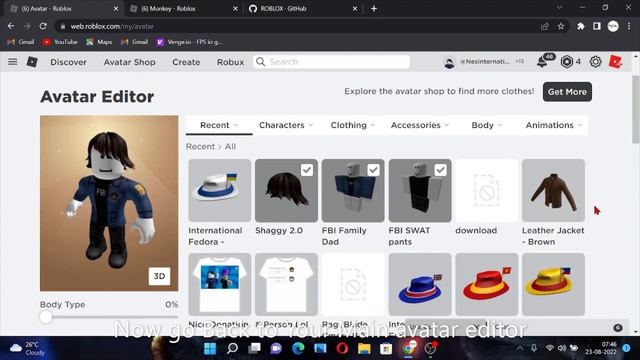Go back using browser back arrow
This screenshot has height=360, width=640.
[11, 26]
